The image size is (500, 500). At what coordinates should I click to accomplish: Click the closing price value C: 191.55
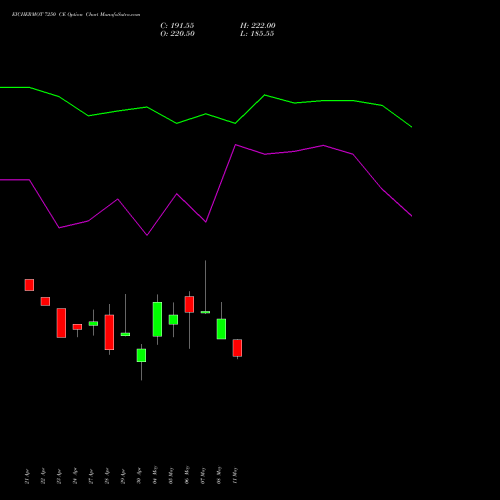(177, 26)
